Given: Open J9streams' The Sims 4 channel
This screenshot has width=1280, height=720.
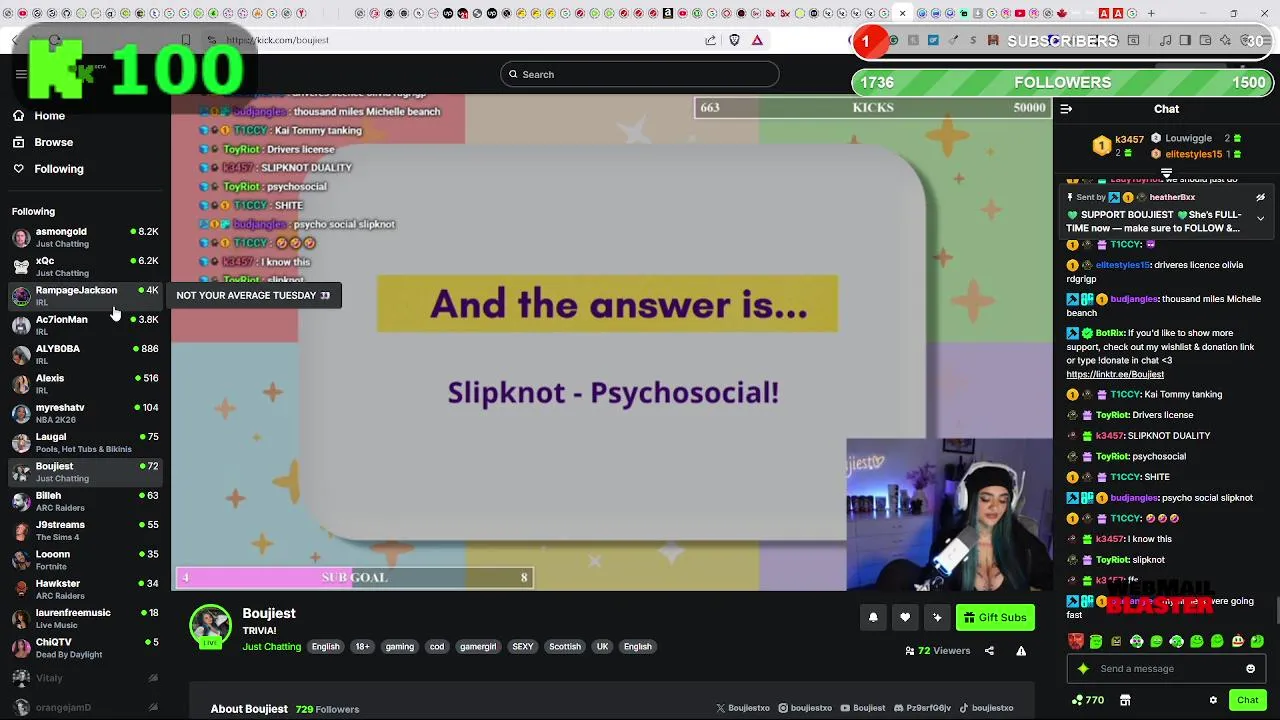Looking at the screenshot, I should [x=85, y=530].
